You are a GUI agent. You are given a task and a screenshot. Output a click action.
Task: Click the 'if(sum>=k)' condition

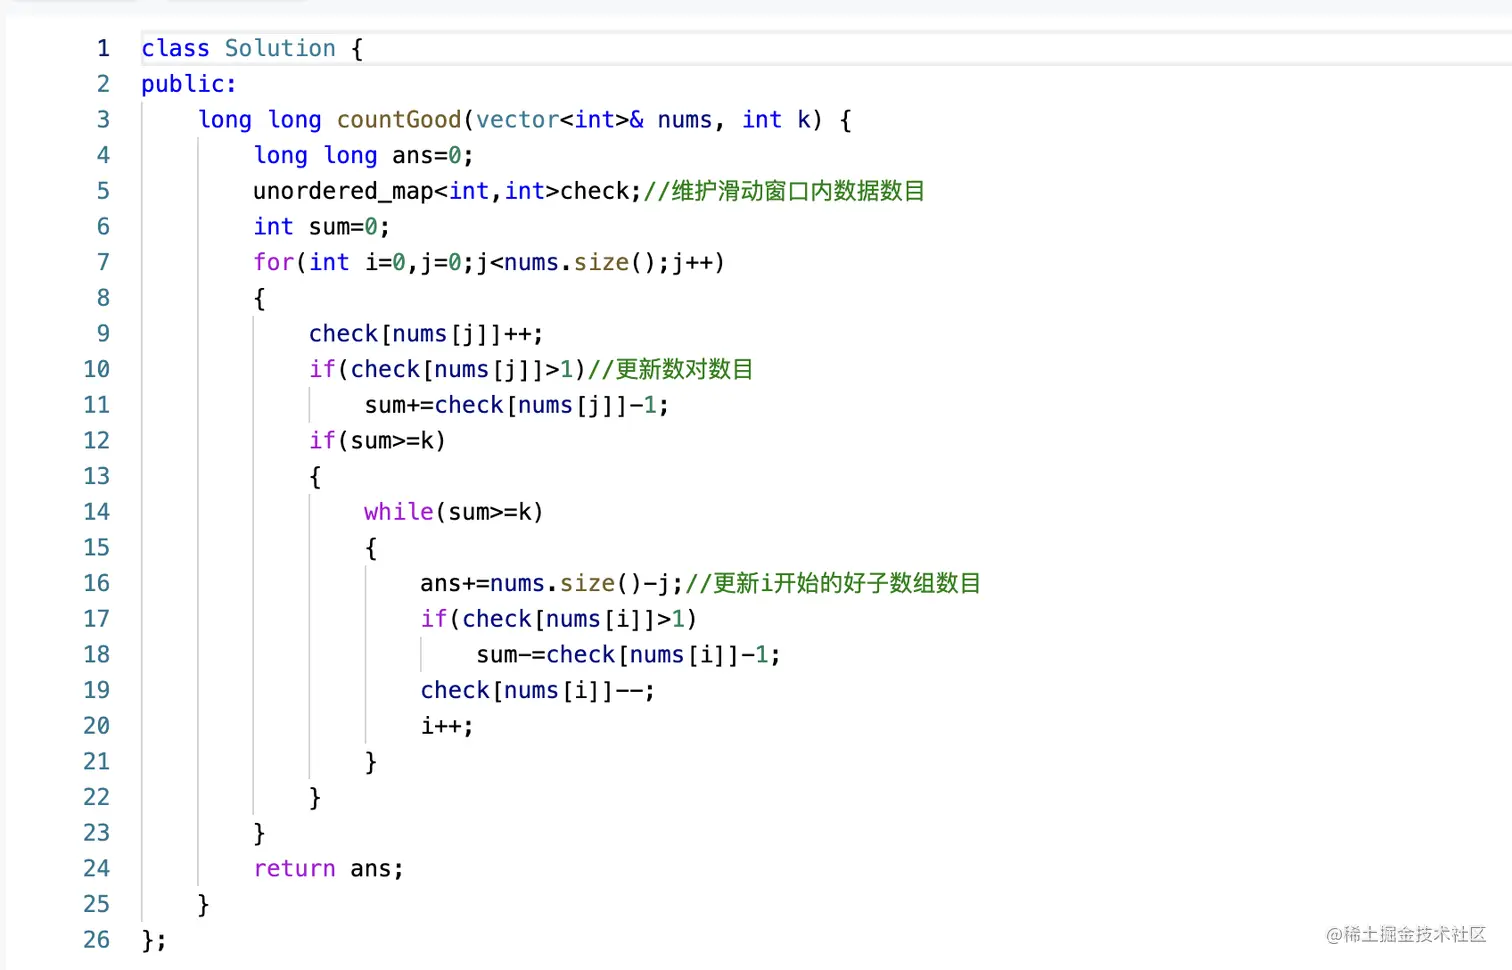click(377, 441)
